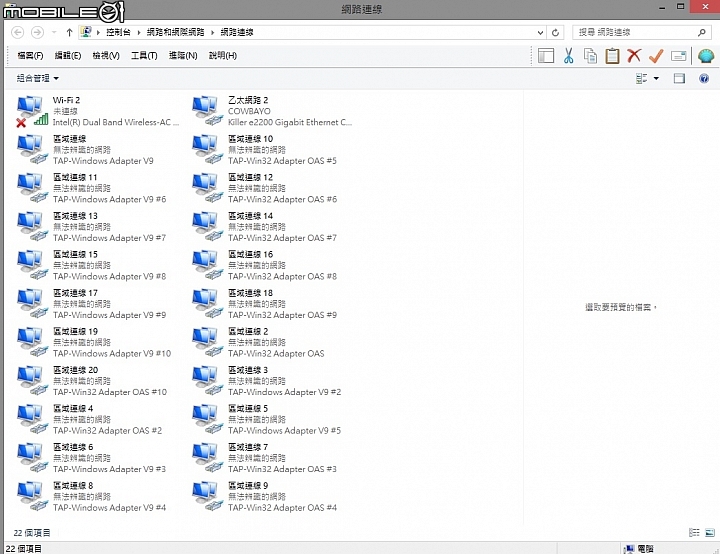The width and height of the screenshot is (720, 554).
Task: Open the 說明(H) menu
Action: (223, 56)
